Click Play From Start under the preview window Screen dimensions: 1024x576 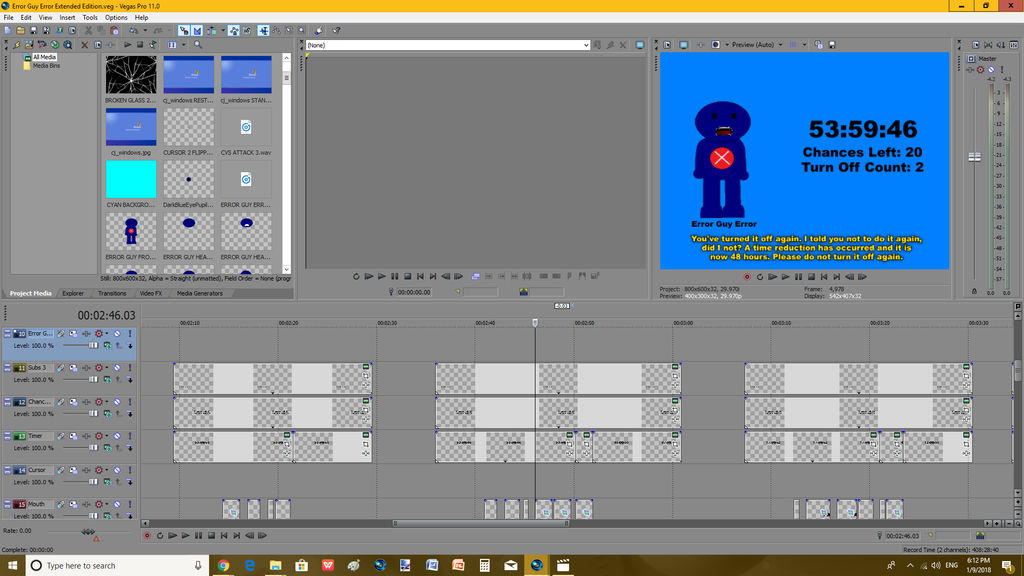772,278
